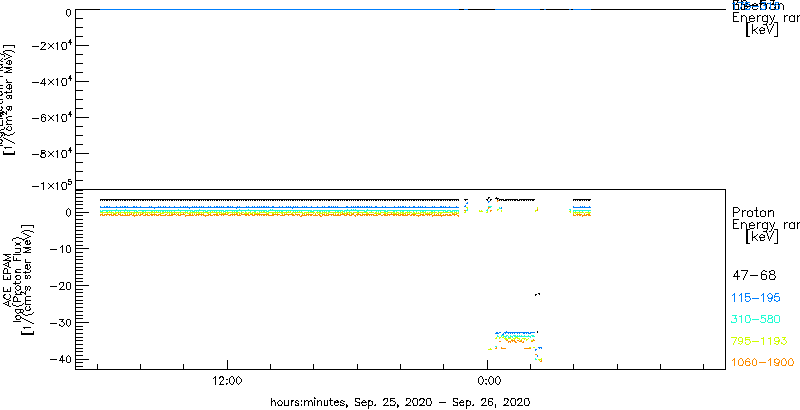Screen dimensions: 800x410
Task: Select the blue 115-195 legend entry
Action: (x=756, y=298)
